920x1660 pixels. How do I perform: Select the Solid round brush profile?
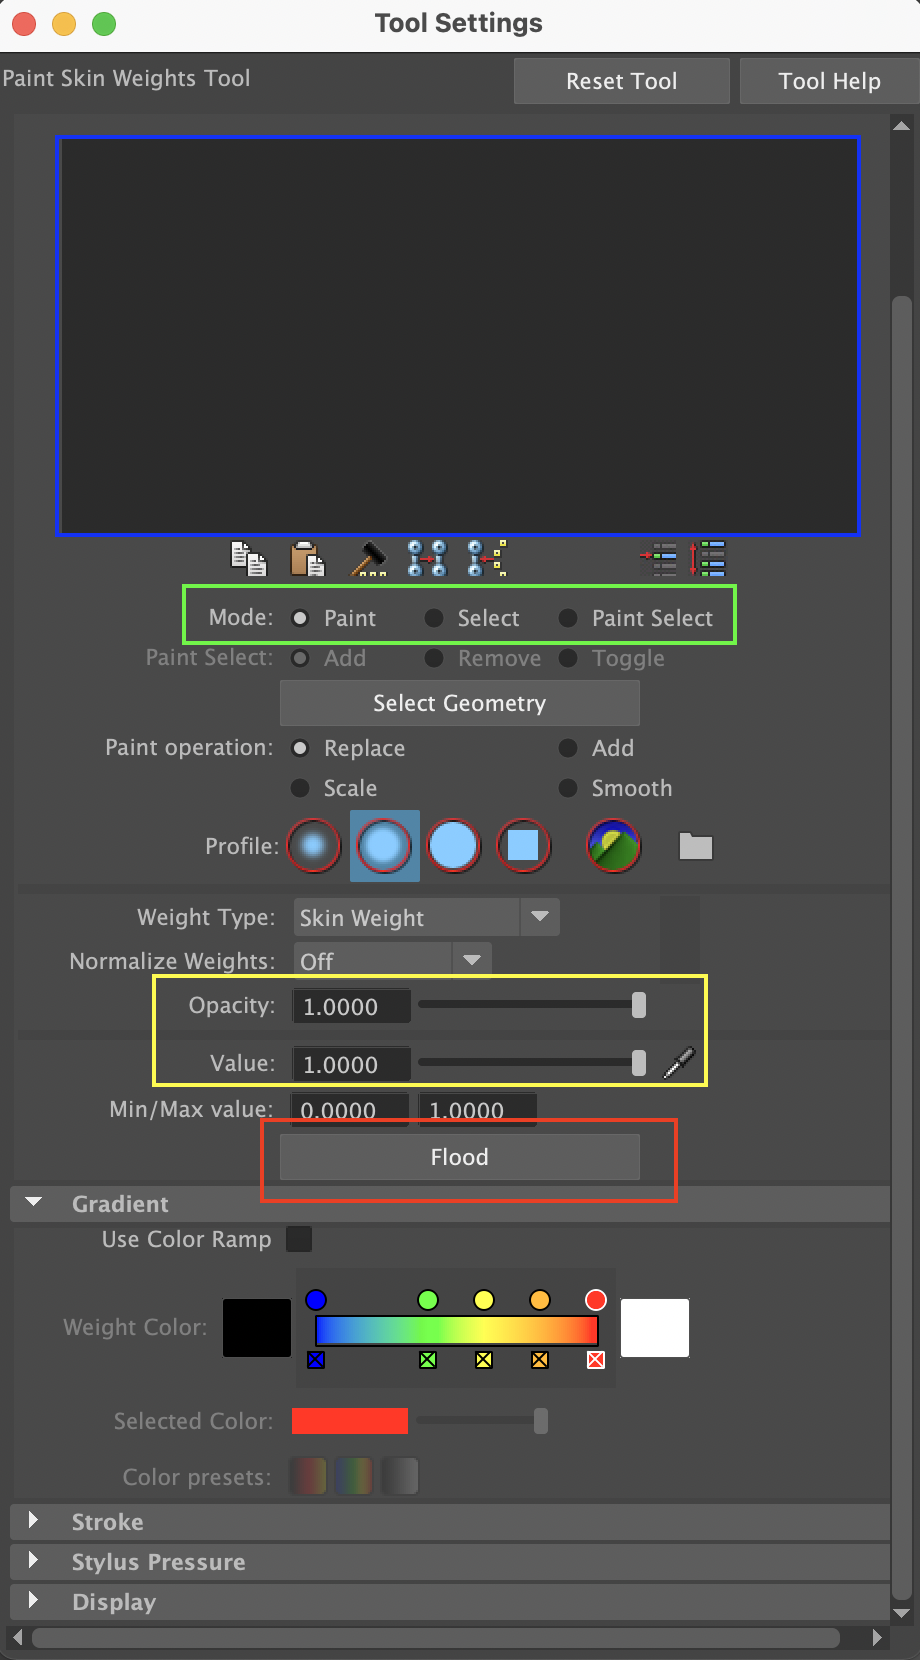453,846
